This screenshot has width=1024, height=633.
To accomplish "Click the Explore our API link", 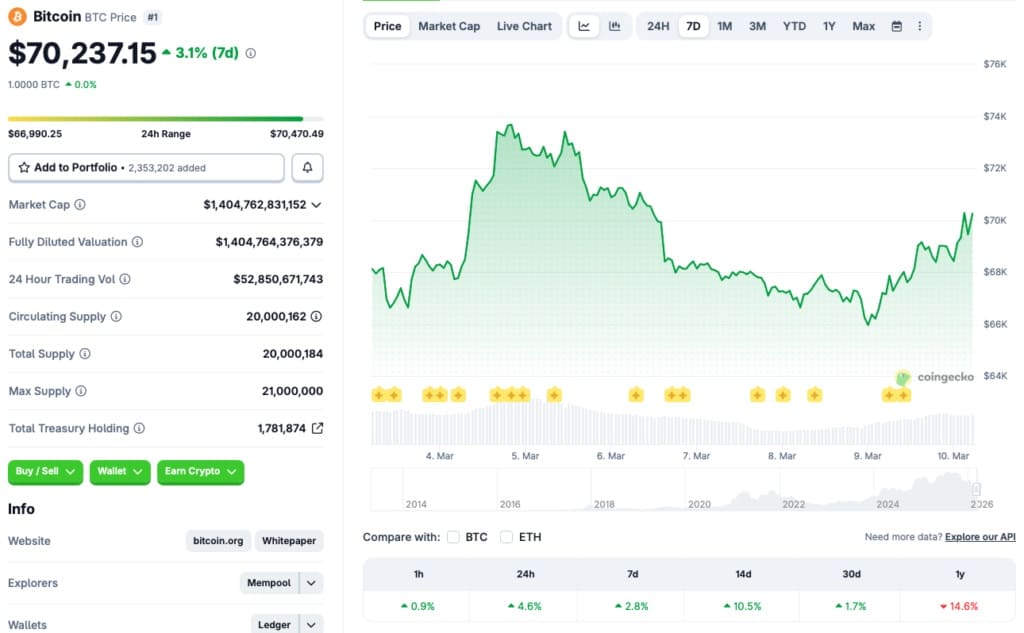I will click(x=980, y=537).
